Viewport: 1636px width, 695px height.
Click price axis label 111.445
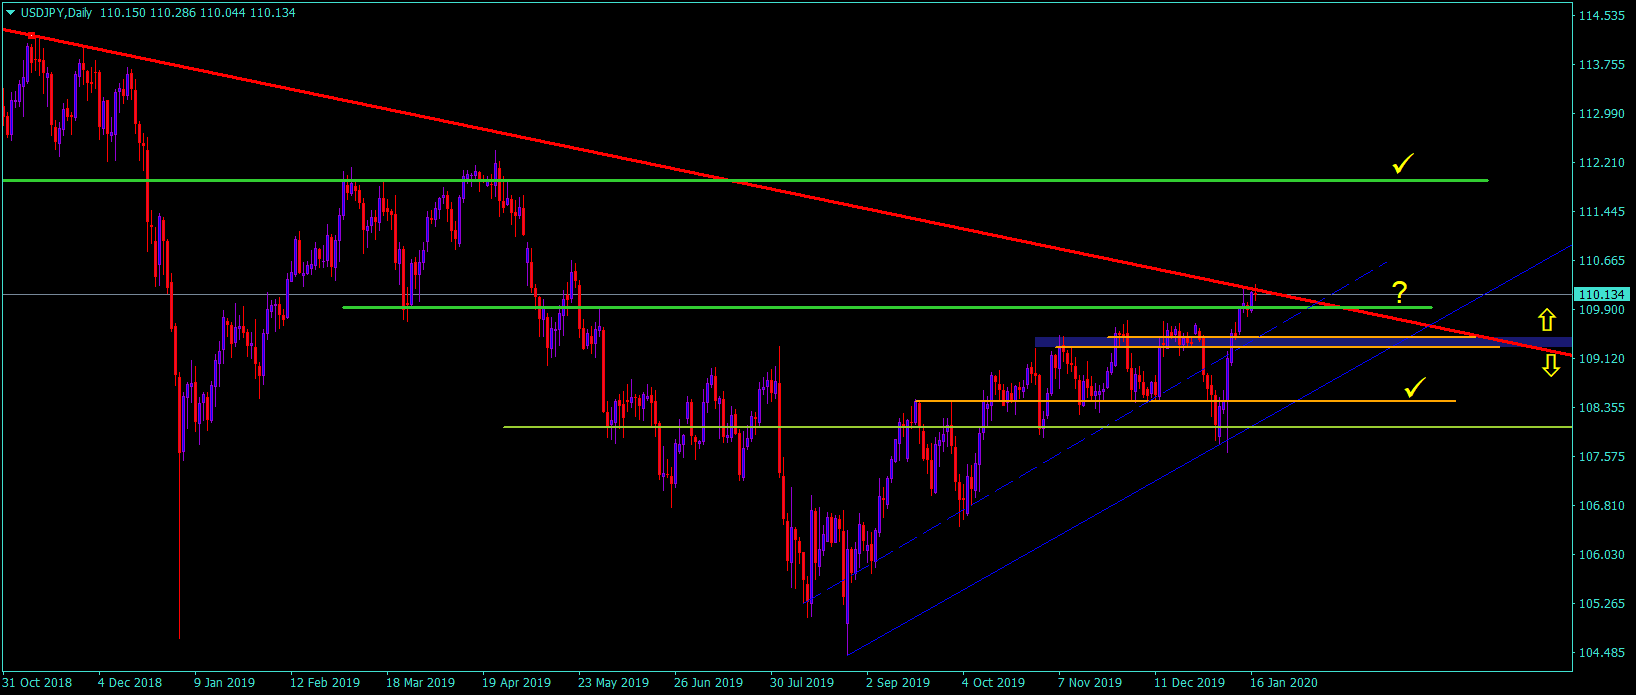[x=1601, y=212]
